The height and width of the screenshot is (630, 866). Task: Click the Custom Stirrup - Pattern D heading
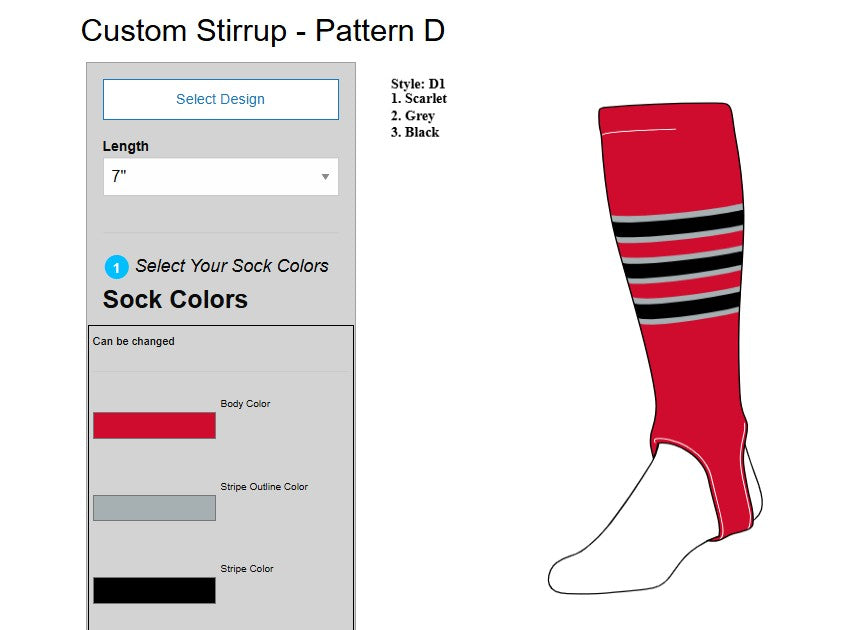tap(263, 31)
